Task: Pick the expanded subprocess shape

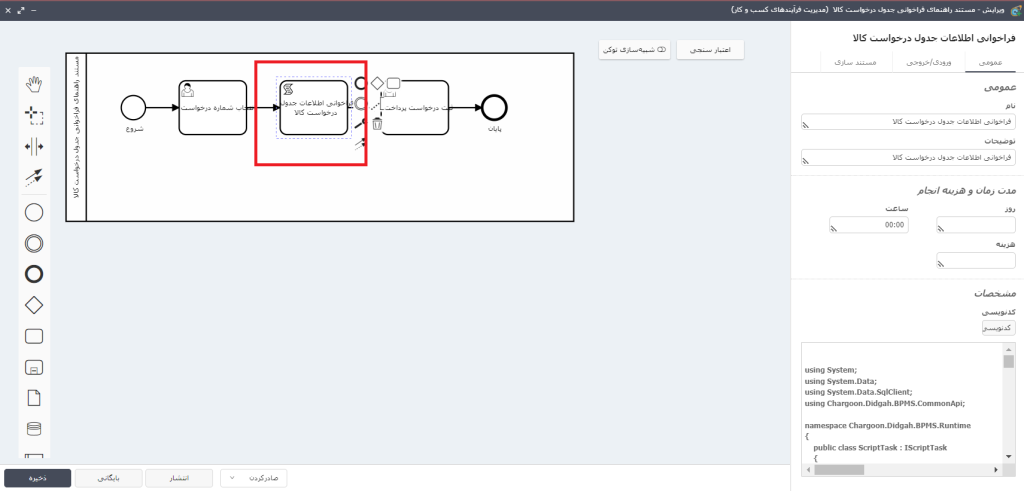Action: pyautogui.click(x=33, y=368)
